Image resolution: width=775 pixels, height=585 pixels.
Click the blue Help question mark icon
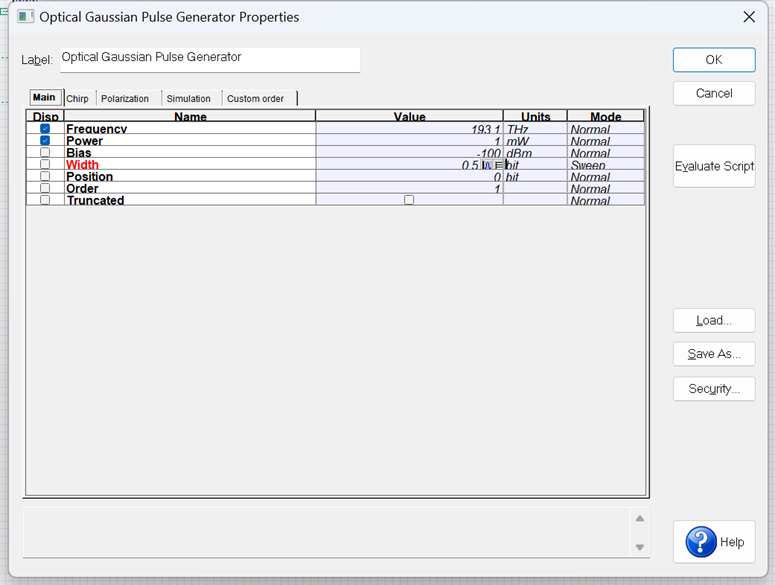point(701,542)
